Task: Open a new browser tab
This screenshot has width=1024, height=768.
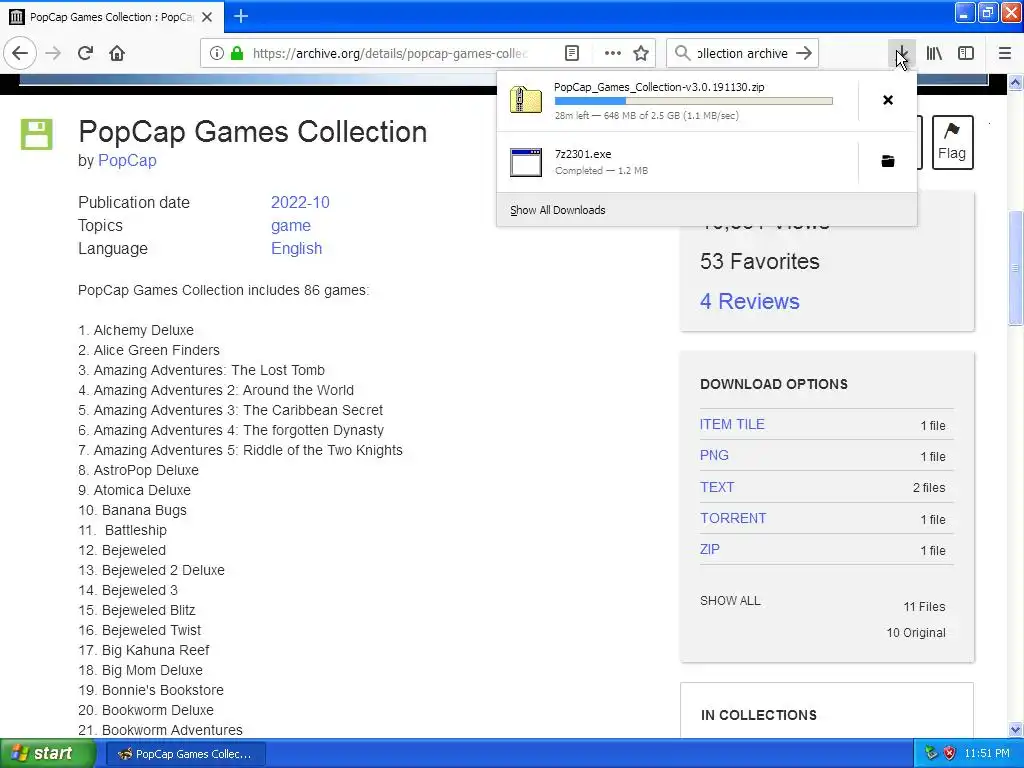Action: 241,16
